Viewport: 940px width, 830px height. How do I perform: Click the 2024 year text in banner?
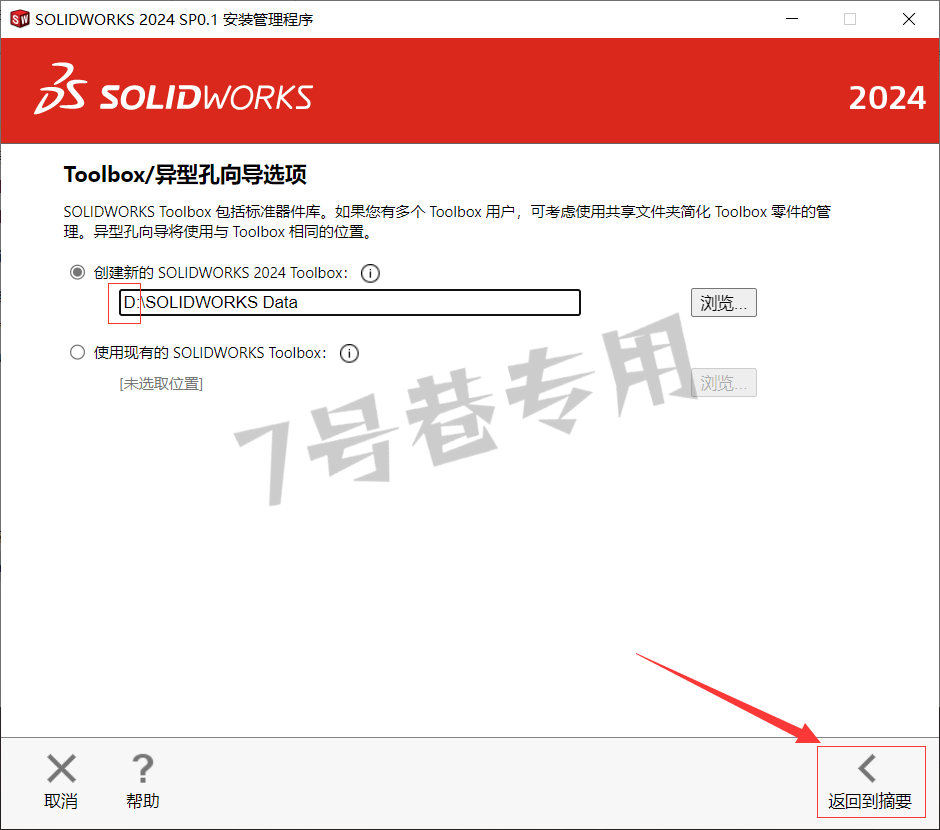pos(887,98)
